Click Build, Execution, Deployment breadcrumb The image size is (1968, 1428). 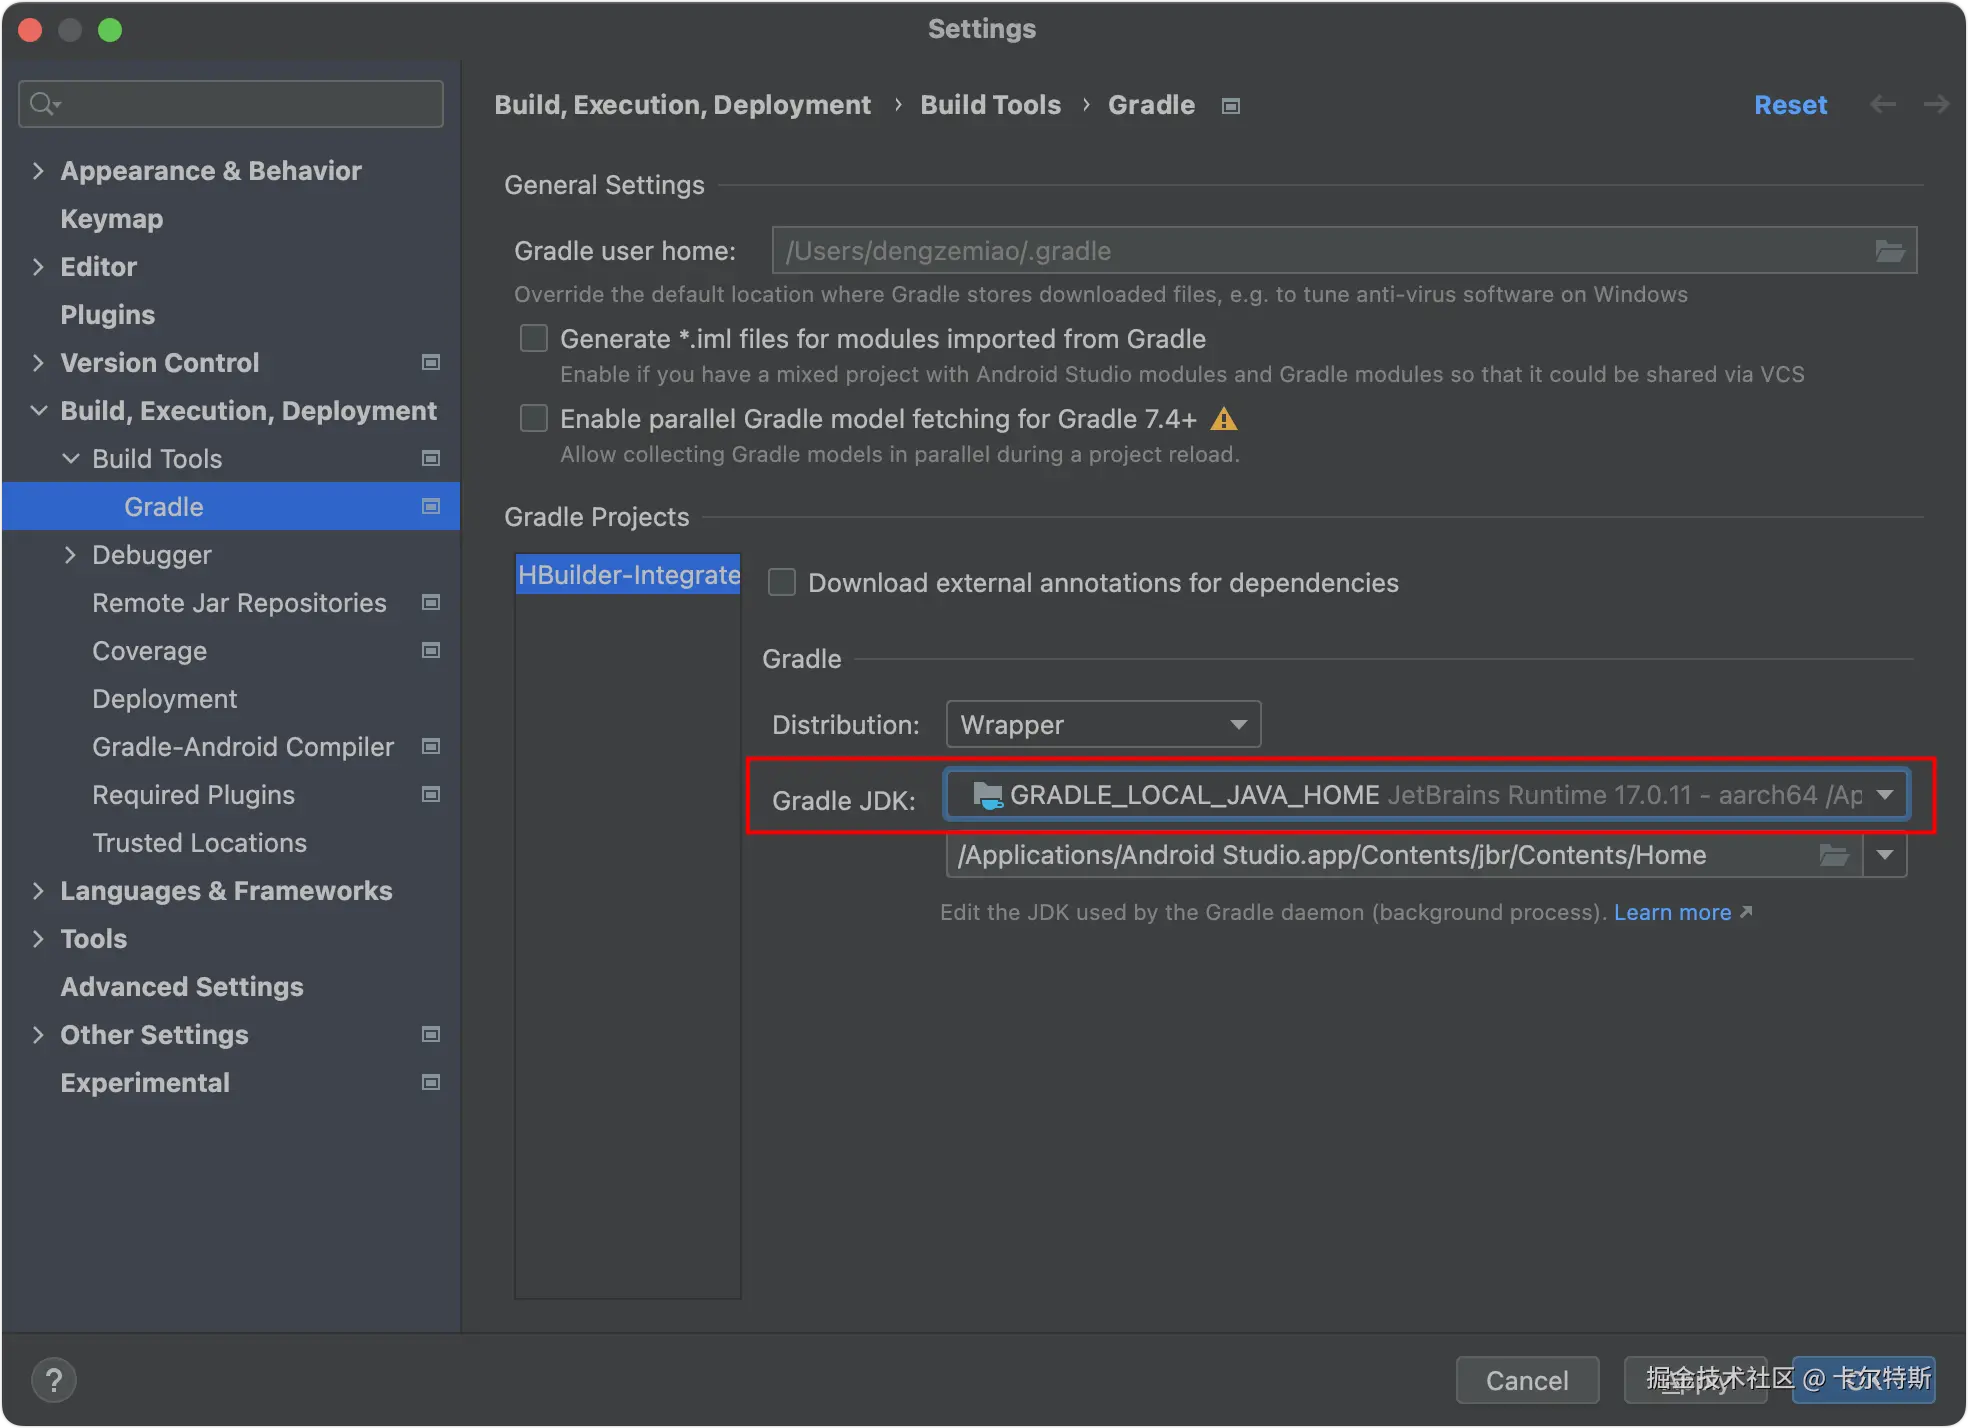[682, 105]
